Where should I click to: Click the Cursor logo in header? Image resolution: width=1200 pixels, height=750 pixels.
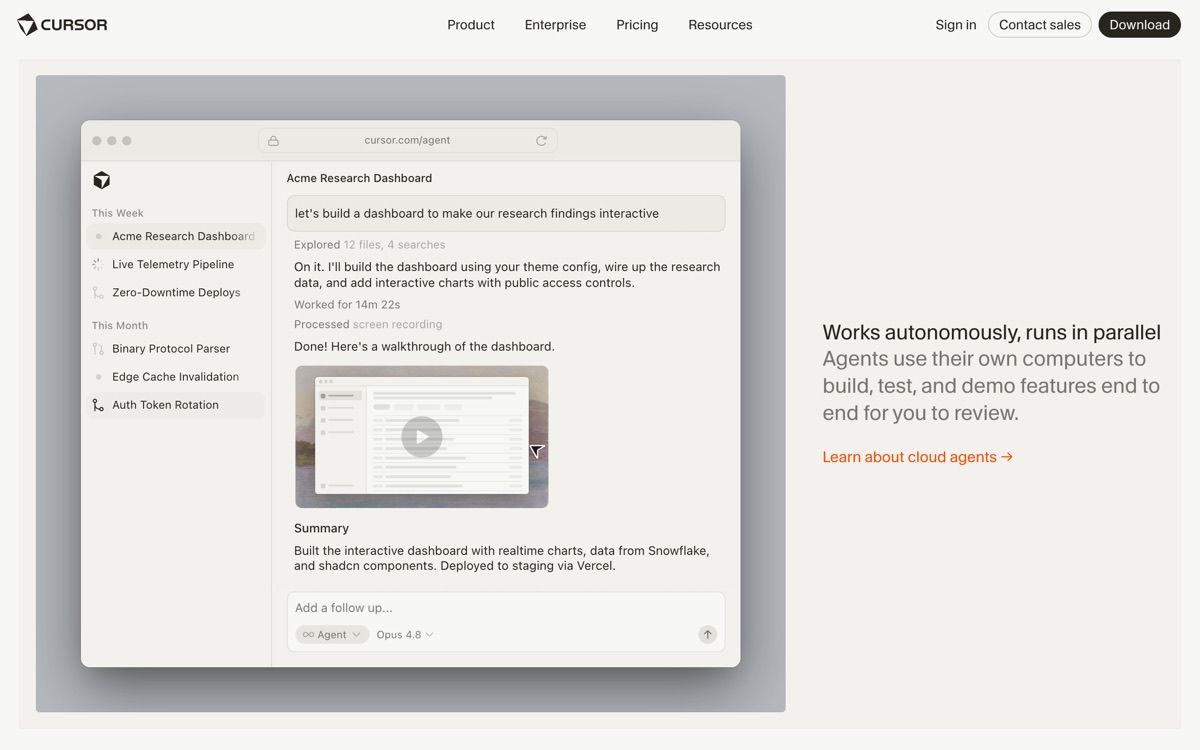(x=62, y=25)
